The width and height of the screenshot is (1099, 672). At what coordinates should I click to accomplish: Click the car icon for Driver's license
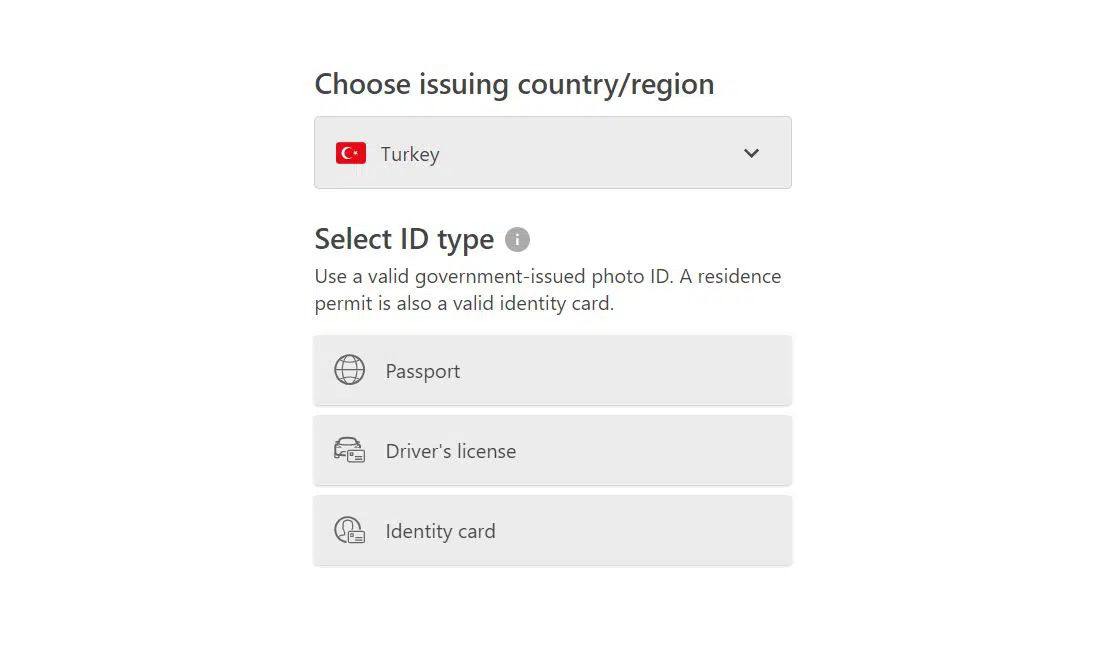(x=349, y=450)
